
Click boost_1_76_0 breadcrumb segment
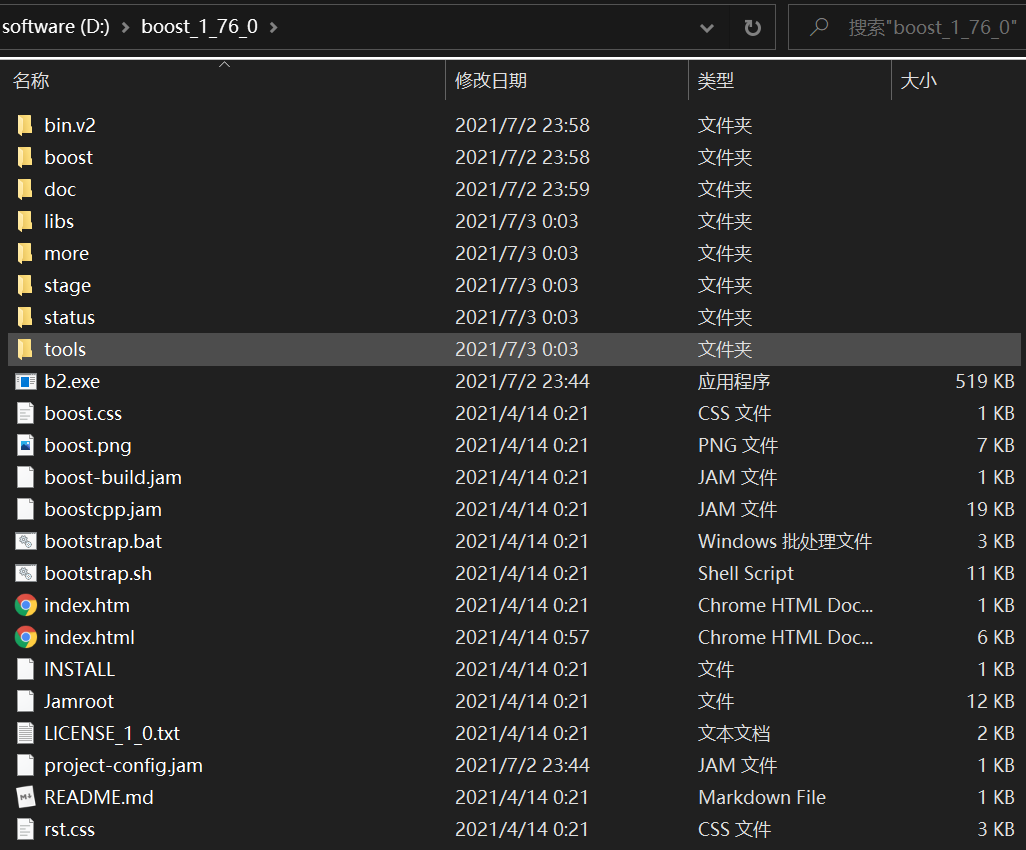[x=200, y=27]
